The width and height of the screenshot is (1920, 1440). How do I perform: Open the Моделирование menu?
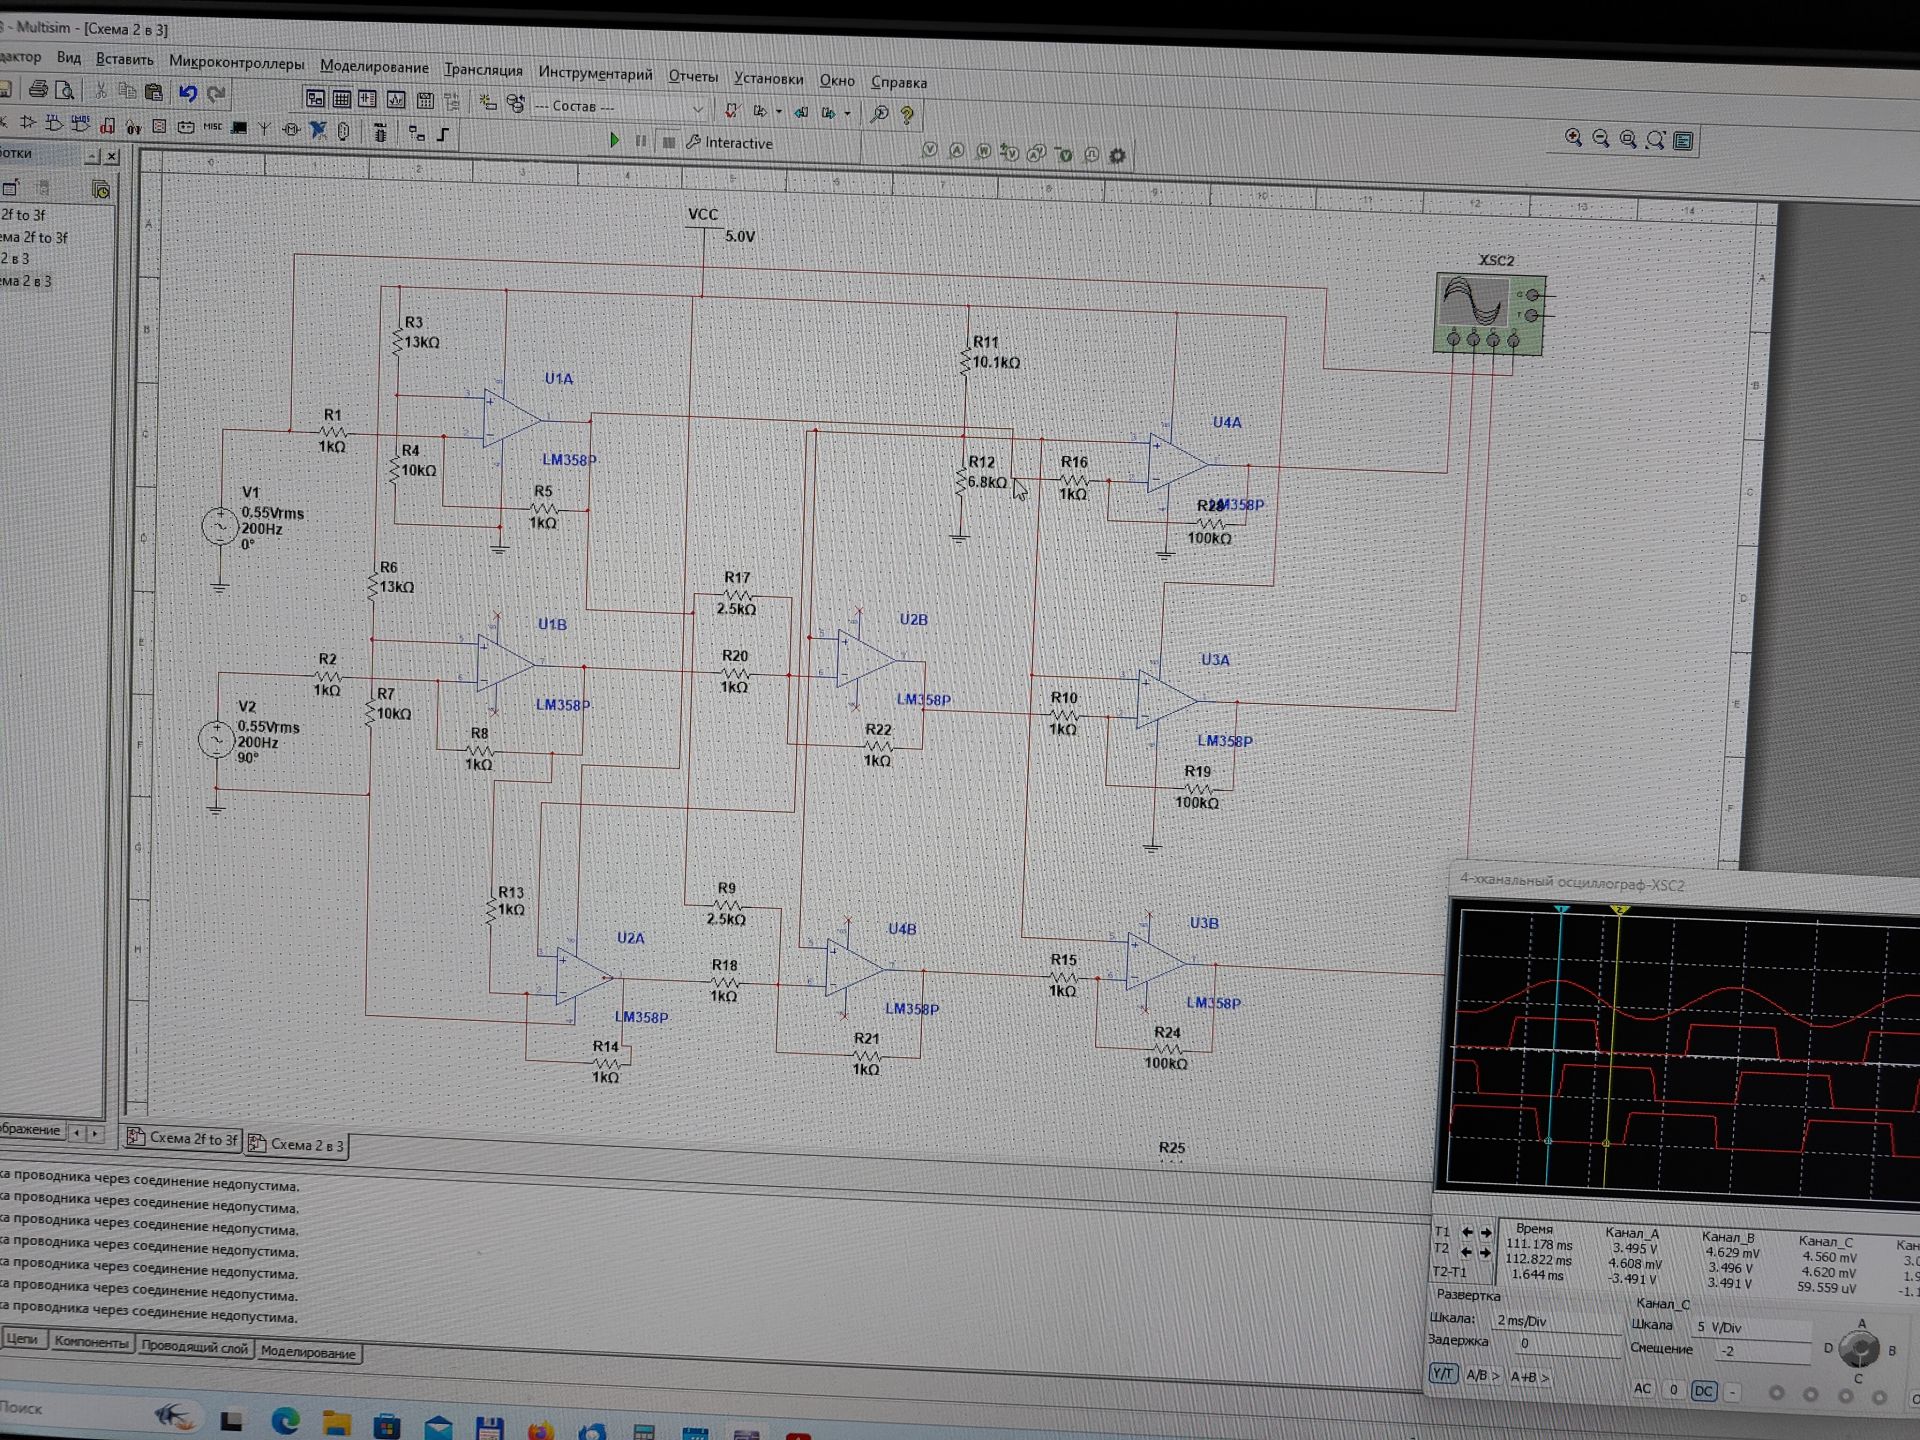click(374, 67)
